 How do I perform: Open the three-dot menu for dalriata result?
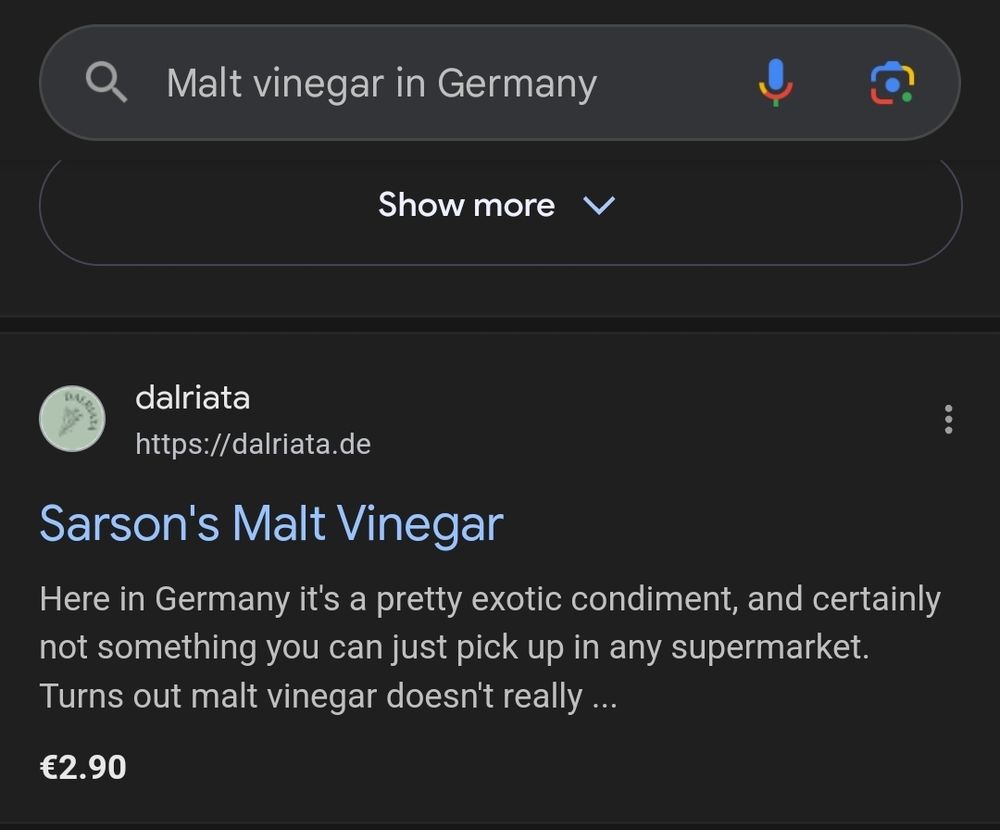click(948, 419)
